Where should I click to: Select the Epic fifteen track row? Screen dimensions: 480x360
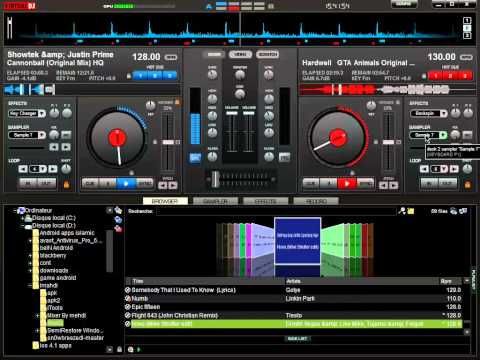tap(293, 307)
